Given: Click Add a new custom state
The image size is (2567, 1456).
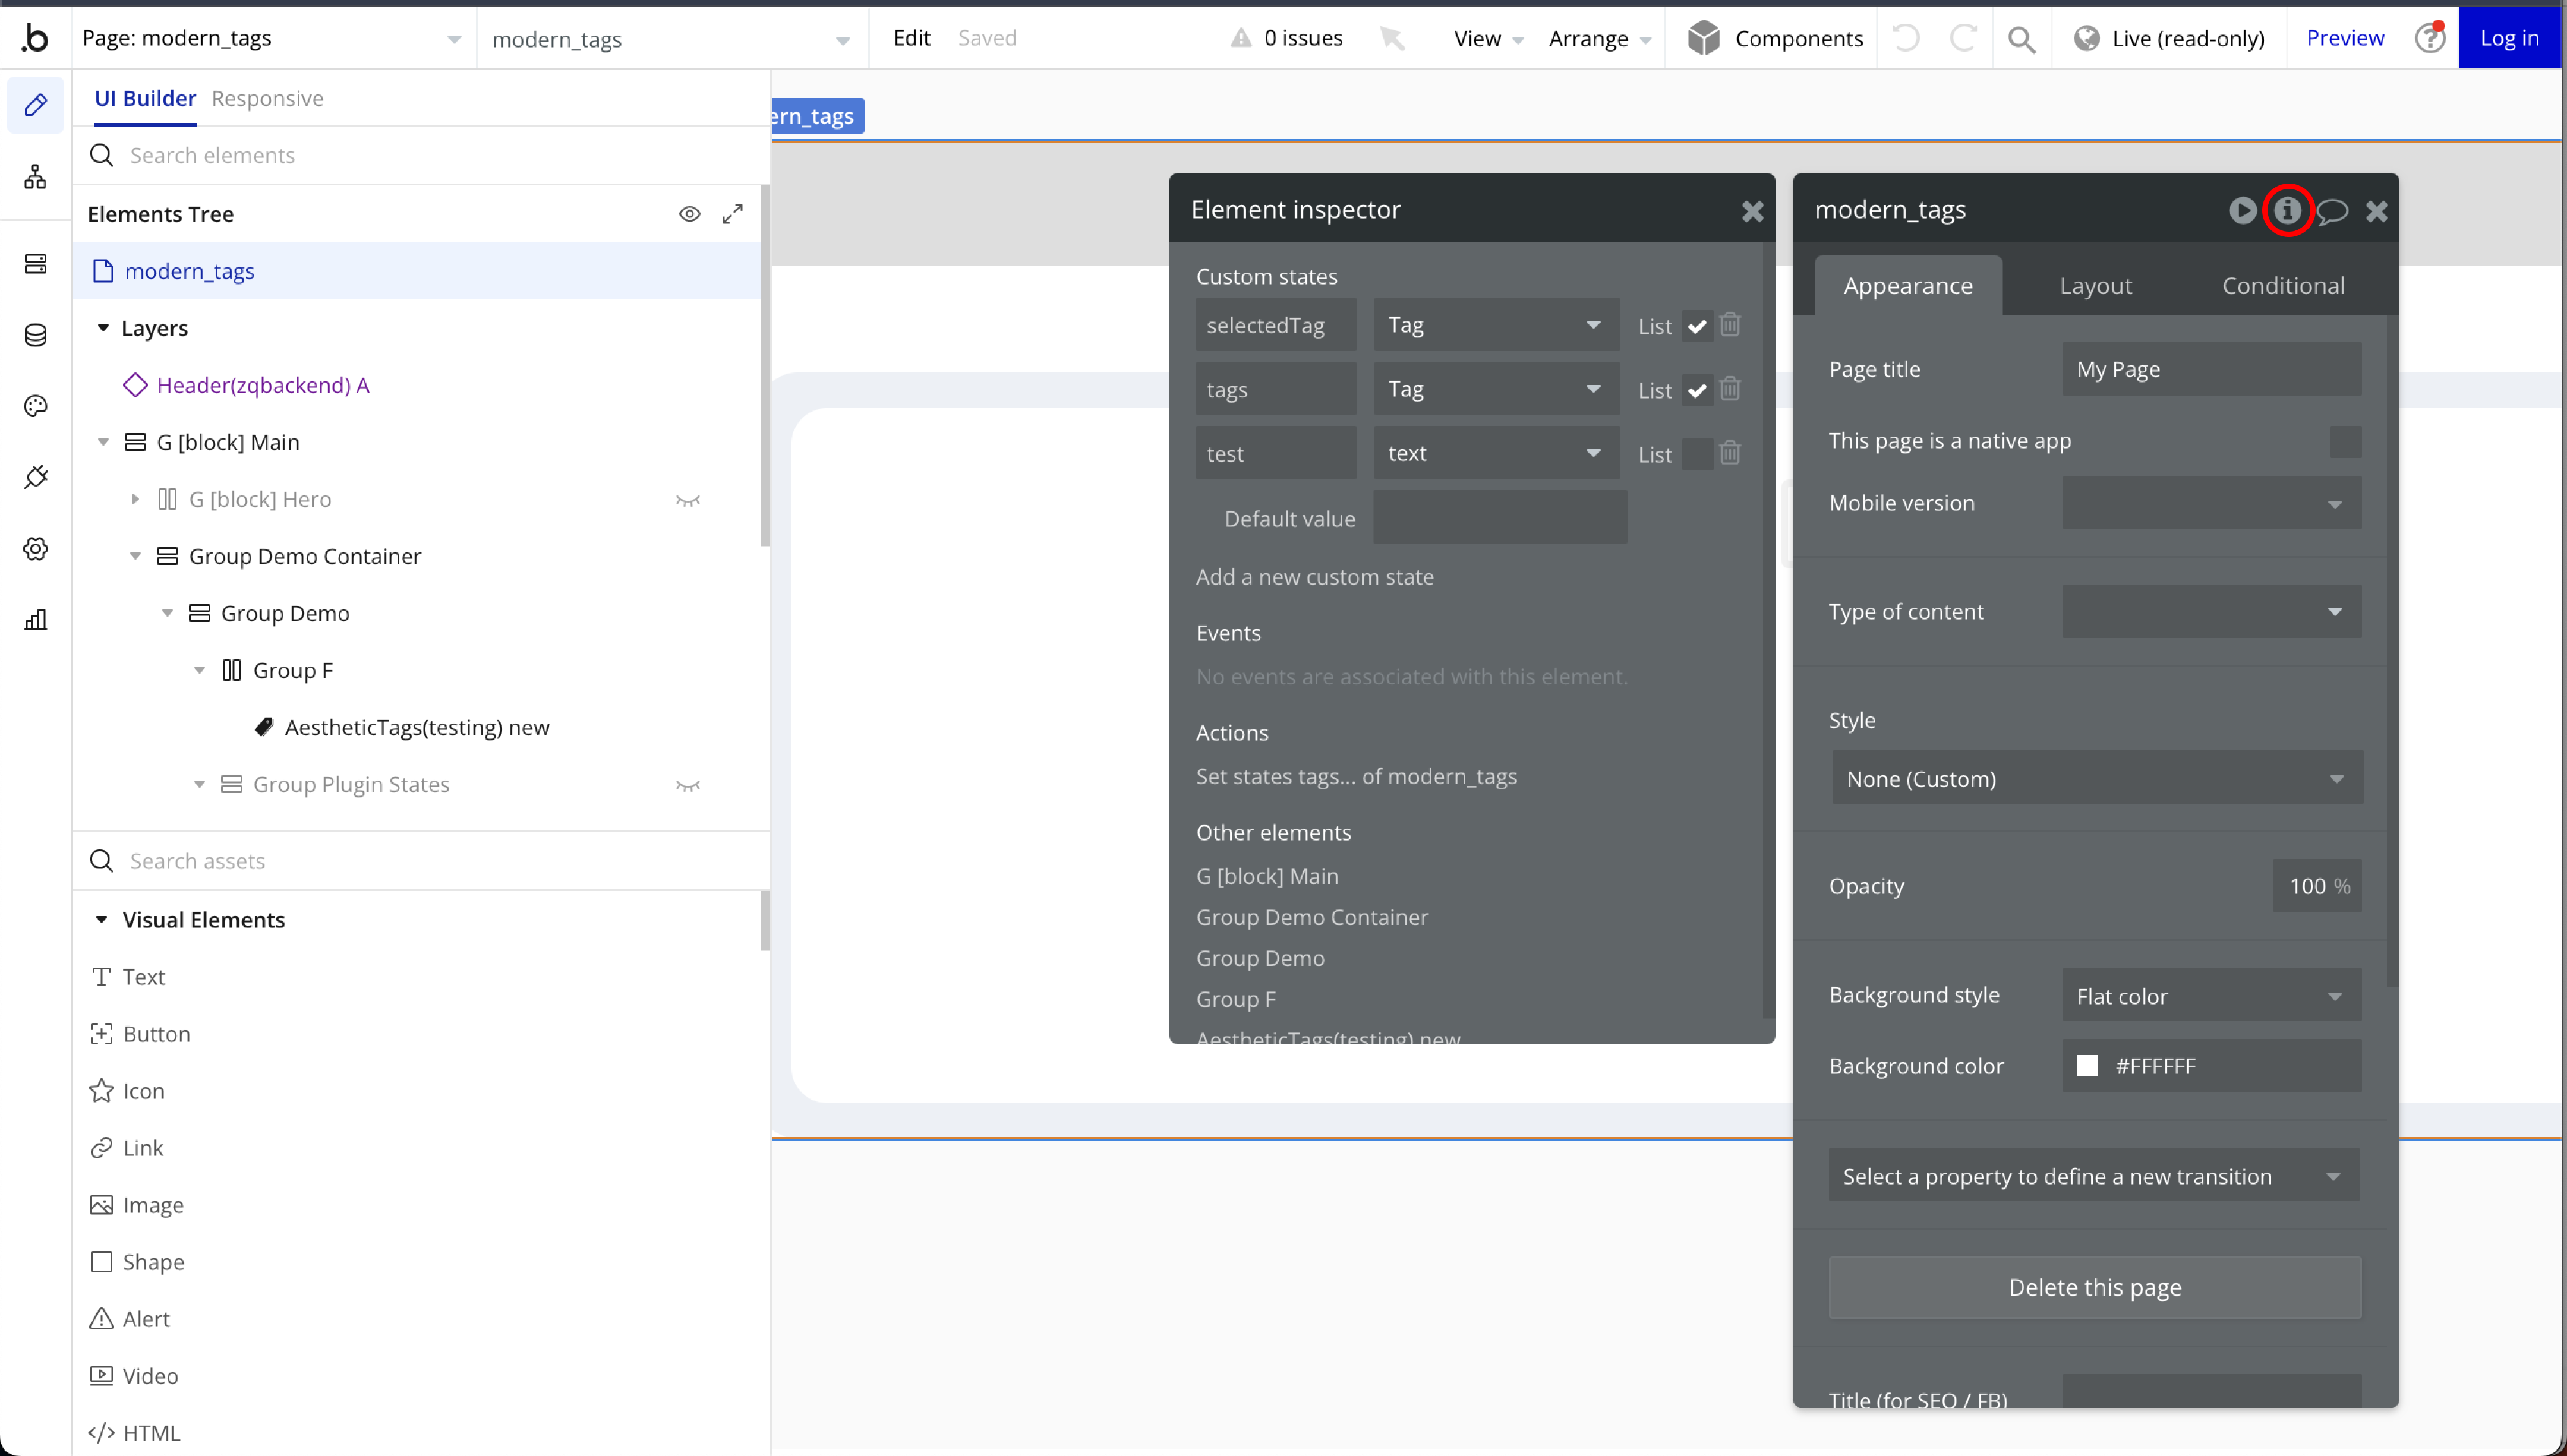Looking at the screenshot, I should (x=1314, y=577).
